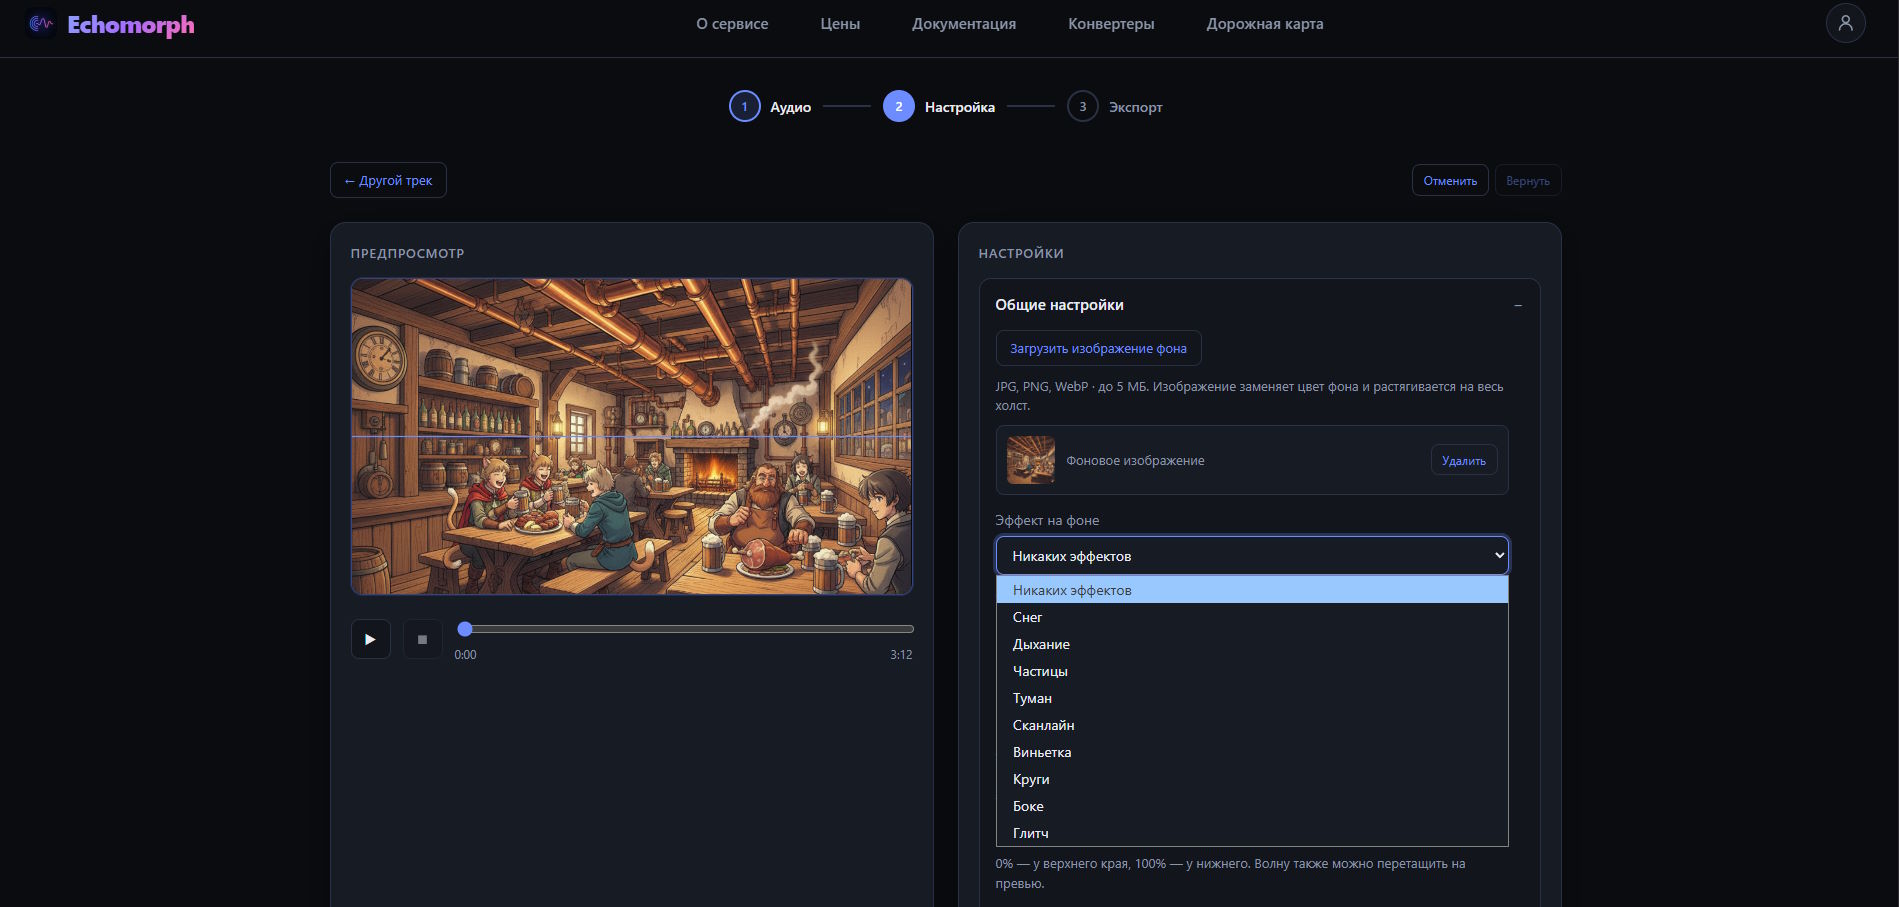The image size is (1899, 907).
Task: Open Дорожная карта page
Action: (1264, 24)
